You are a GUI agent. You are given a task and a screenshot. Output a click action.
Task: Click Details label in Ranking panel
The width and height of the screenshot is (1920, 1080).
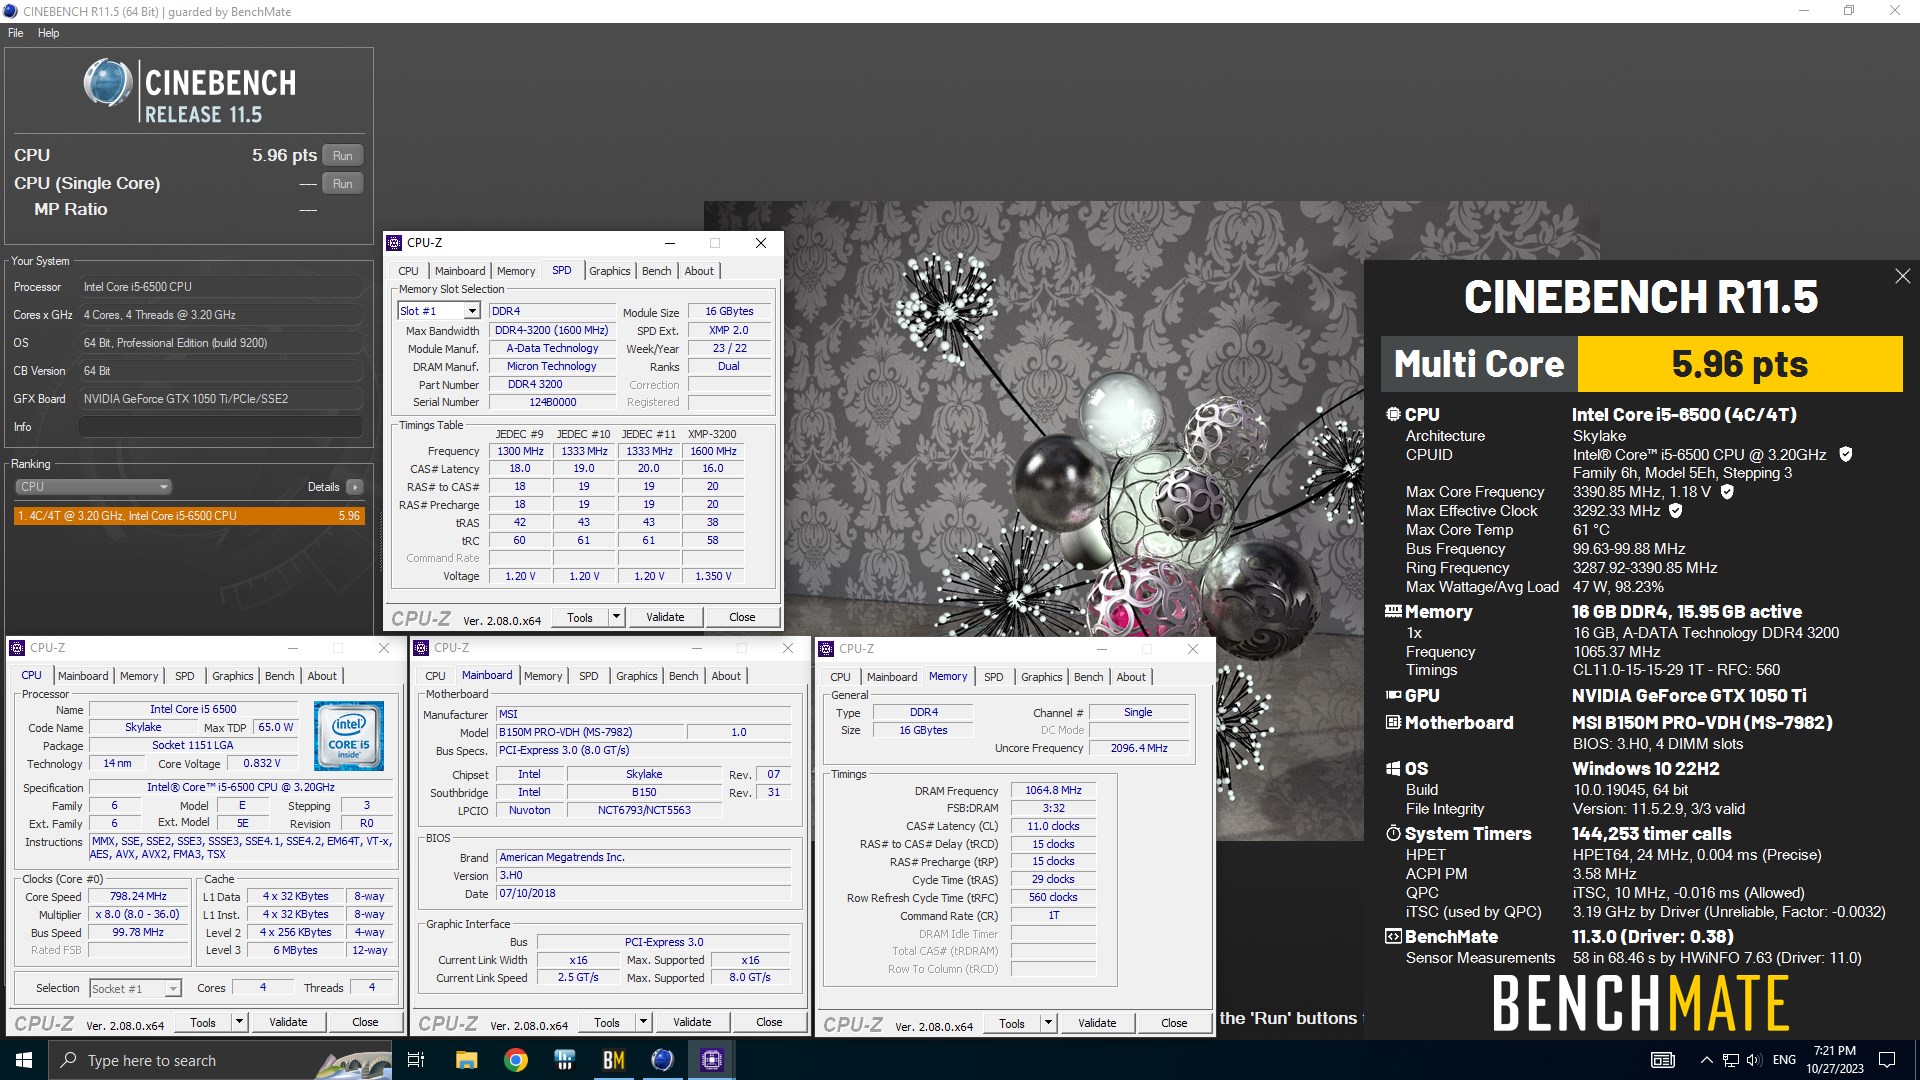323,487
